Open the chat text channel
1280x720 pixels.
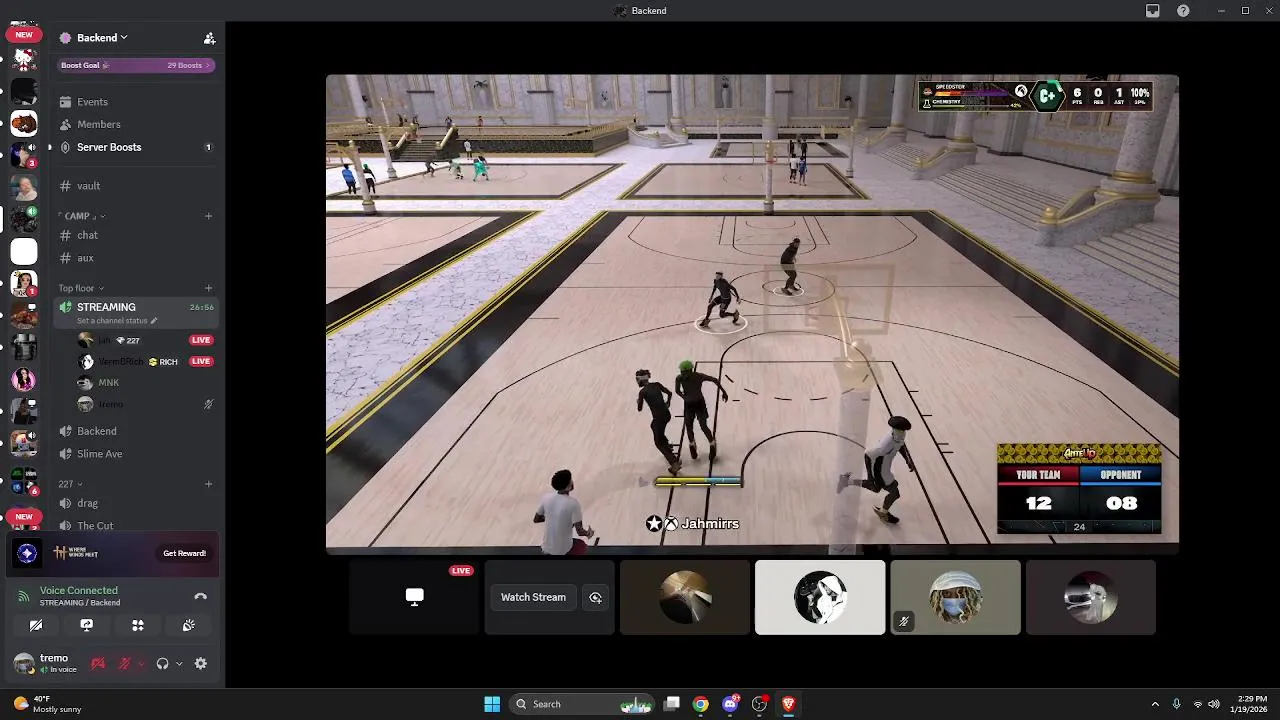coord(136,235)
